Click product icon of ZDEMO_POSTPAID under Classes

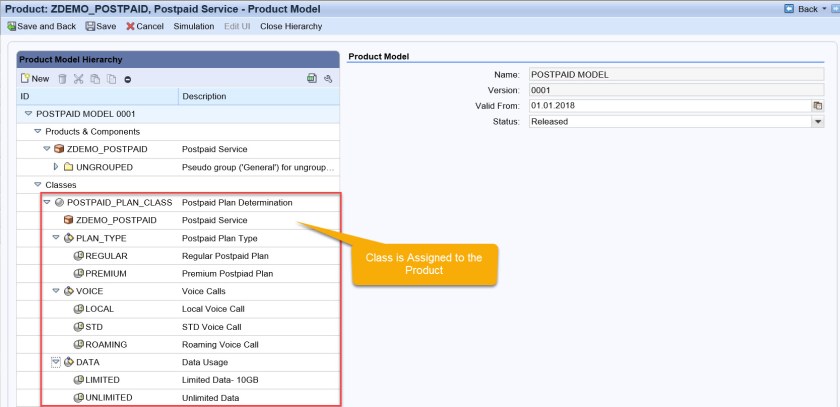pyautogui.click(x=68, y=220)
